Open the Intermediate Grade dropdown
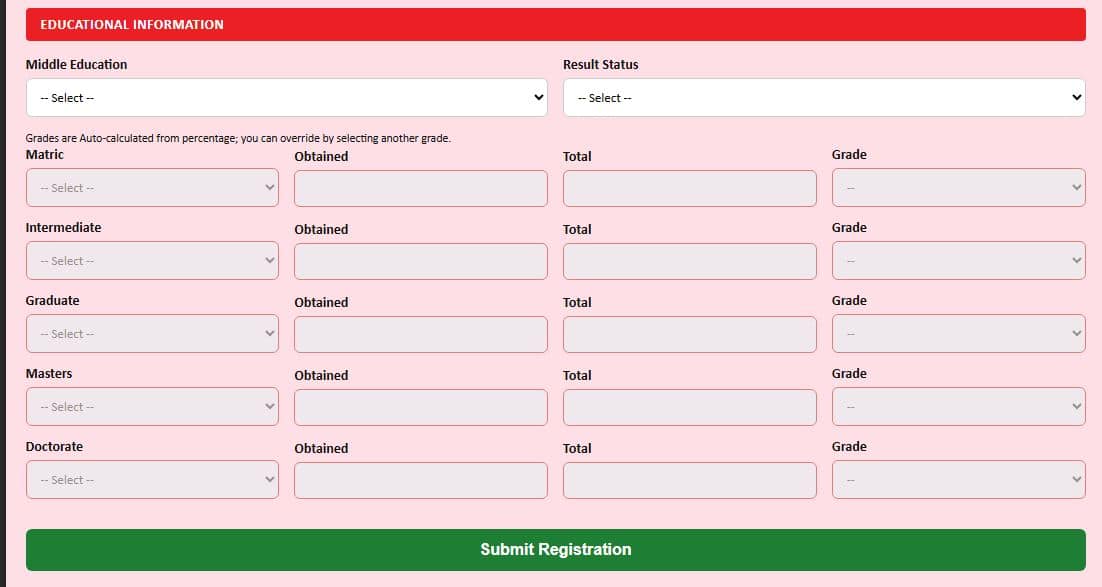This screenshot has width=1102, height=587. click(x=959, y=261)
